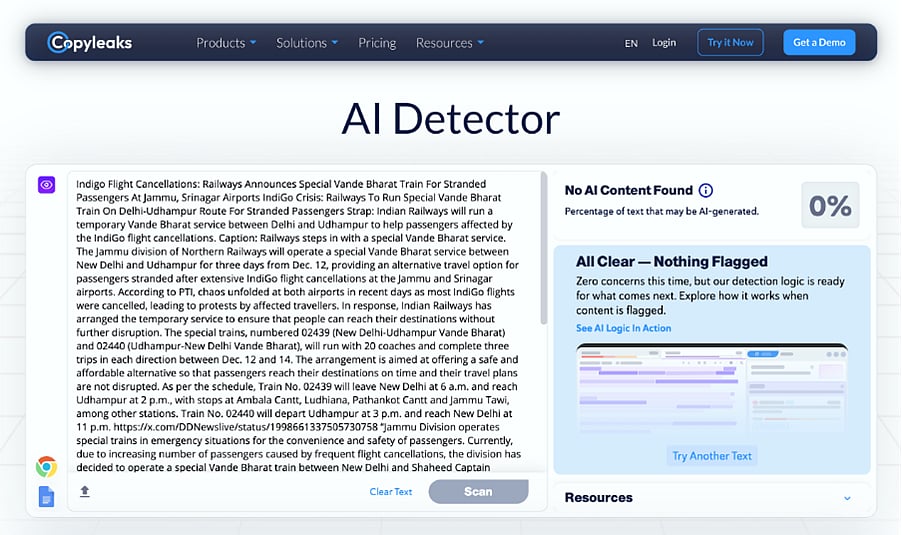Screen dimensions: 902x535
Task: Open the See AI Logic In Action link
Action: tap(623, 328)
